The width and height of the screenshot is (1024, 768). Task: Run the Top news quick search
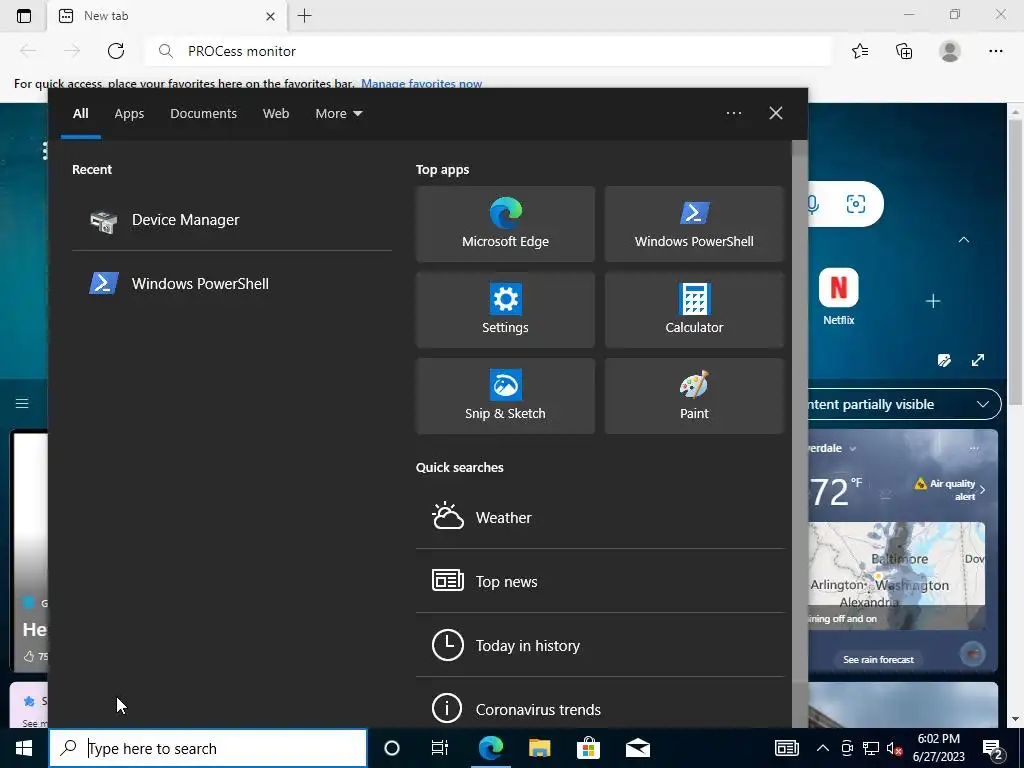(x=600, y=581)
